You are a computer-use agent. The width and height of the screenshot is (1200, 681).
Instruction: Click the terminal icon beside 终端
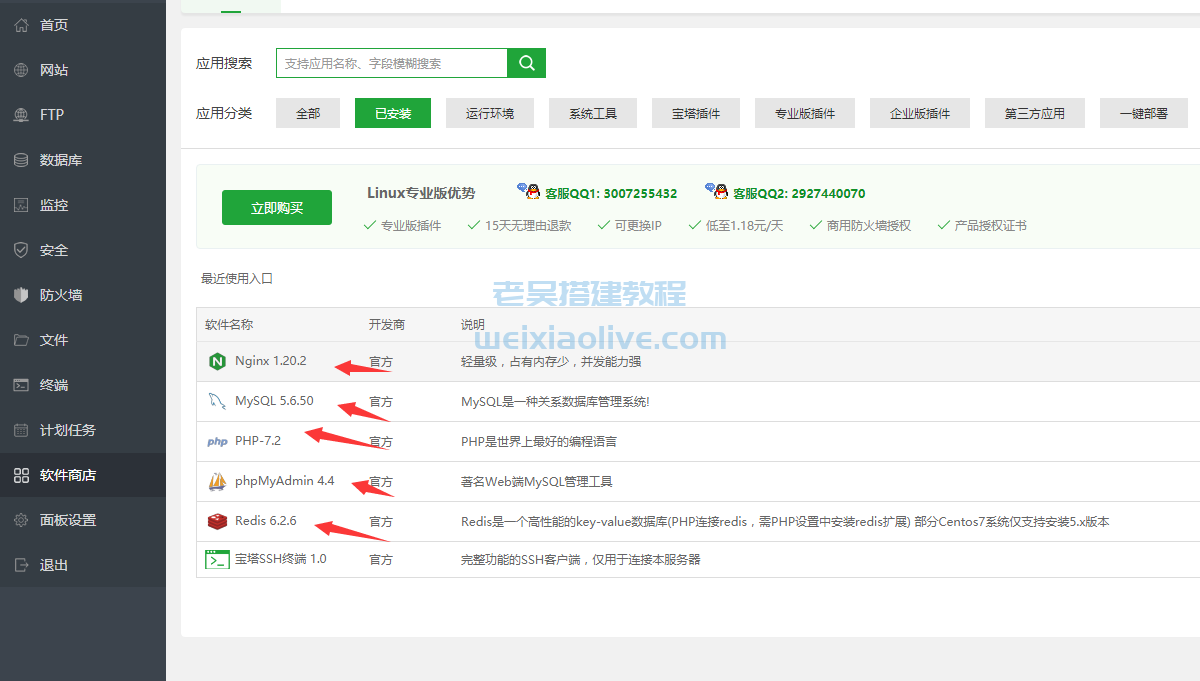pyautogui.click(x=21, y=385)
